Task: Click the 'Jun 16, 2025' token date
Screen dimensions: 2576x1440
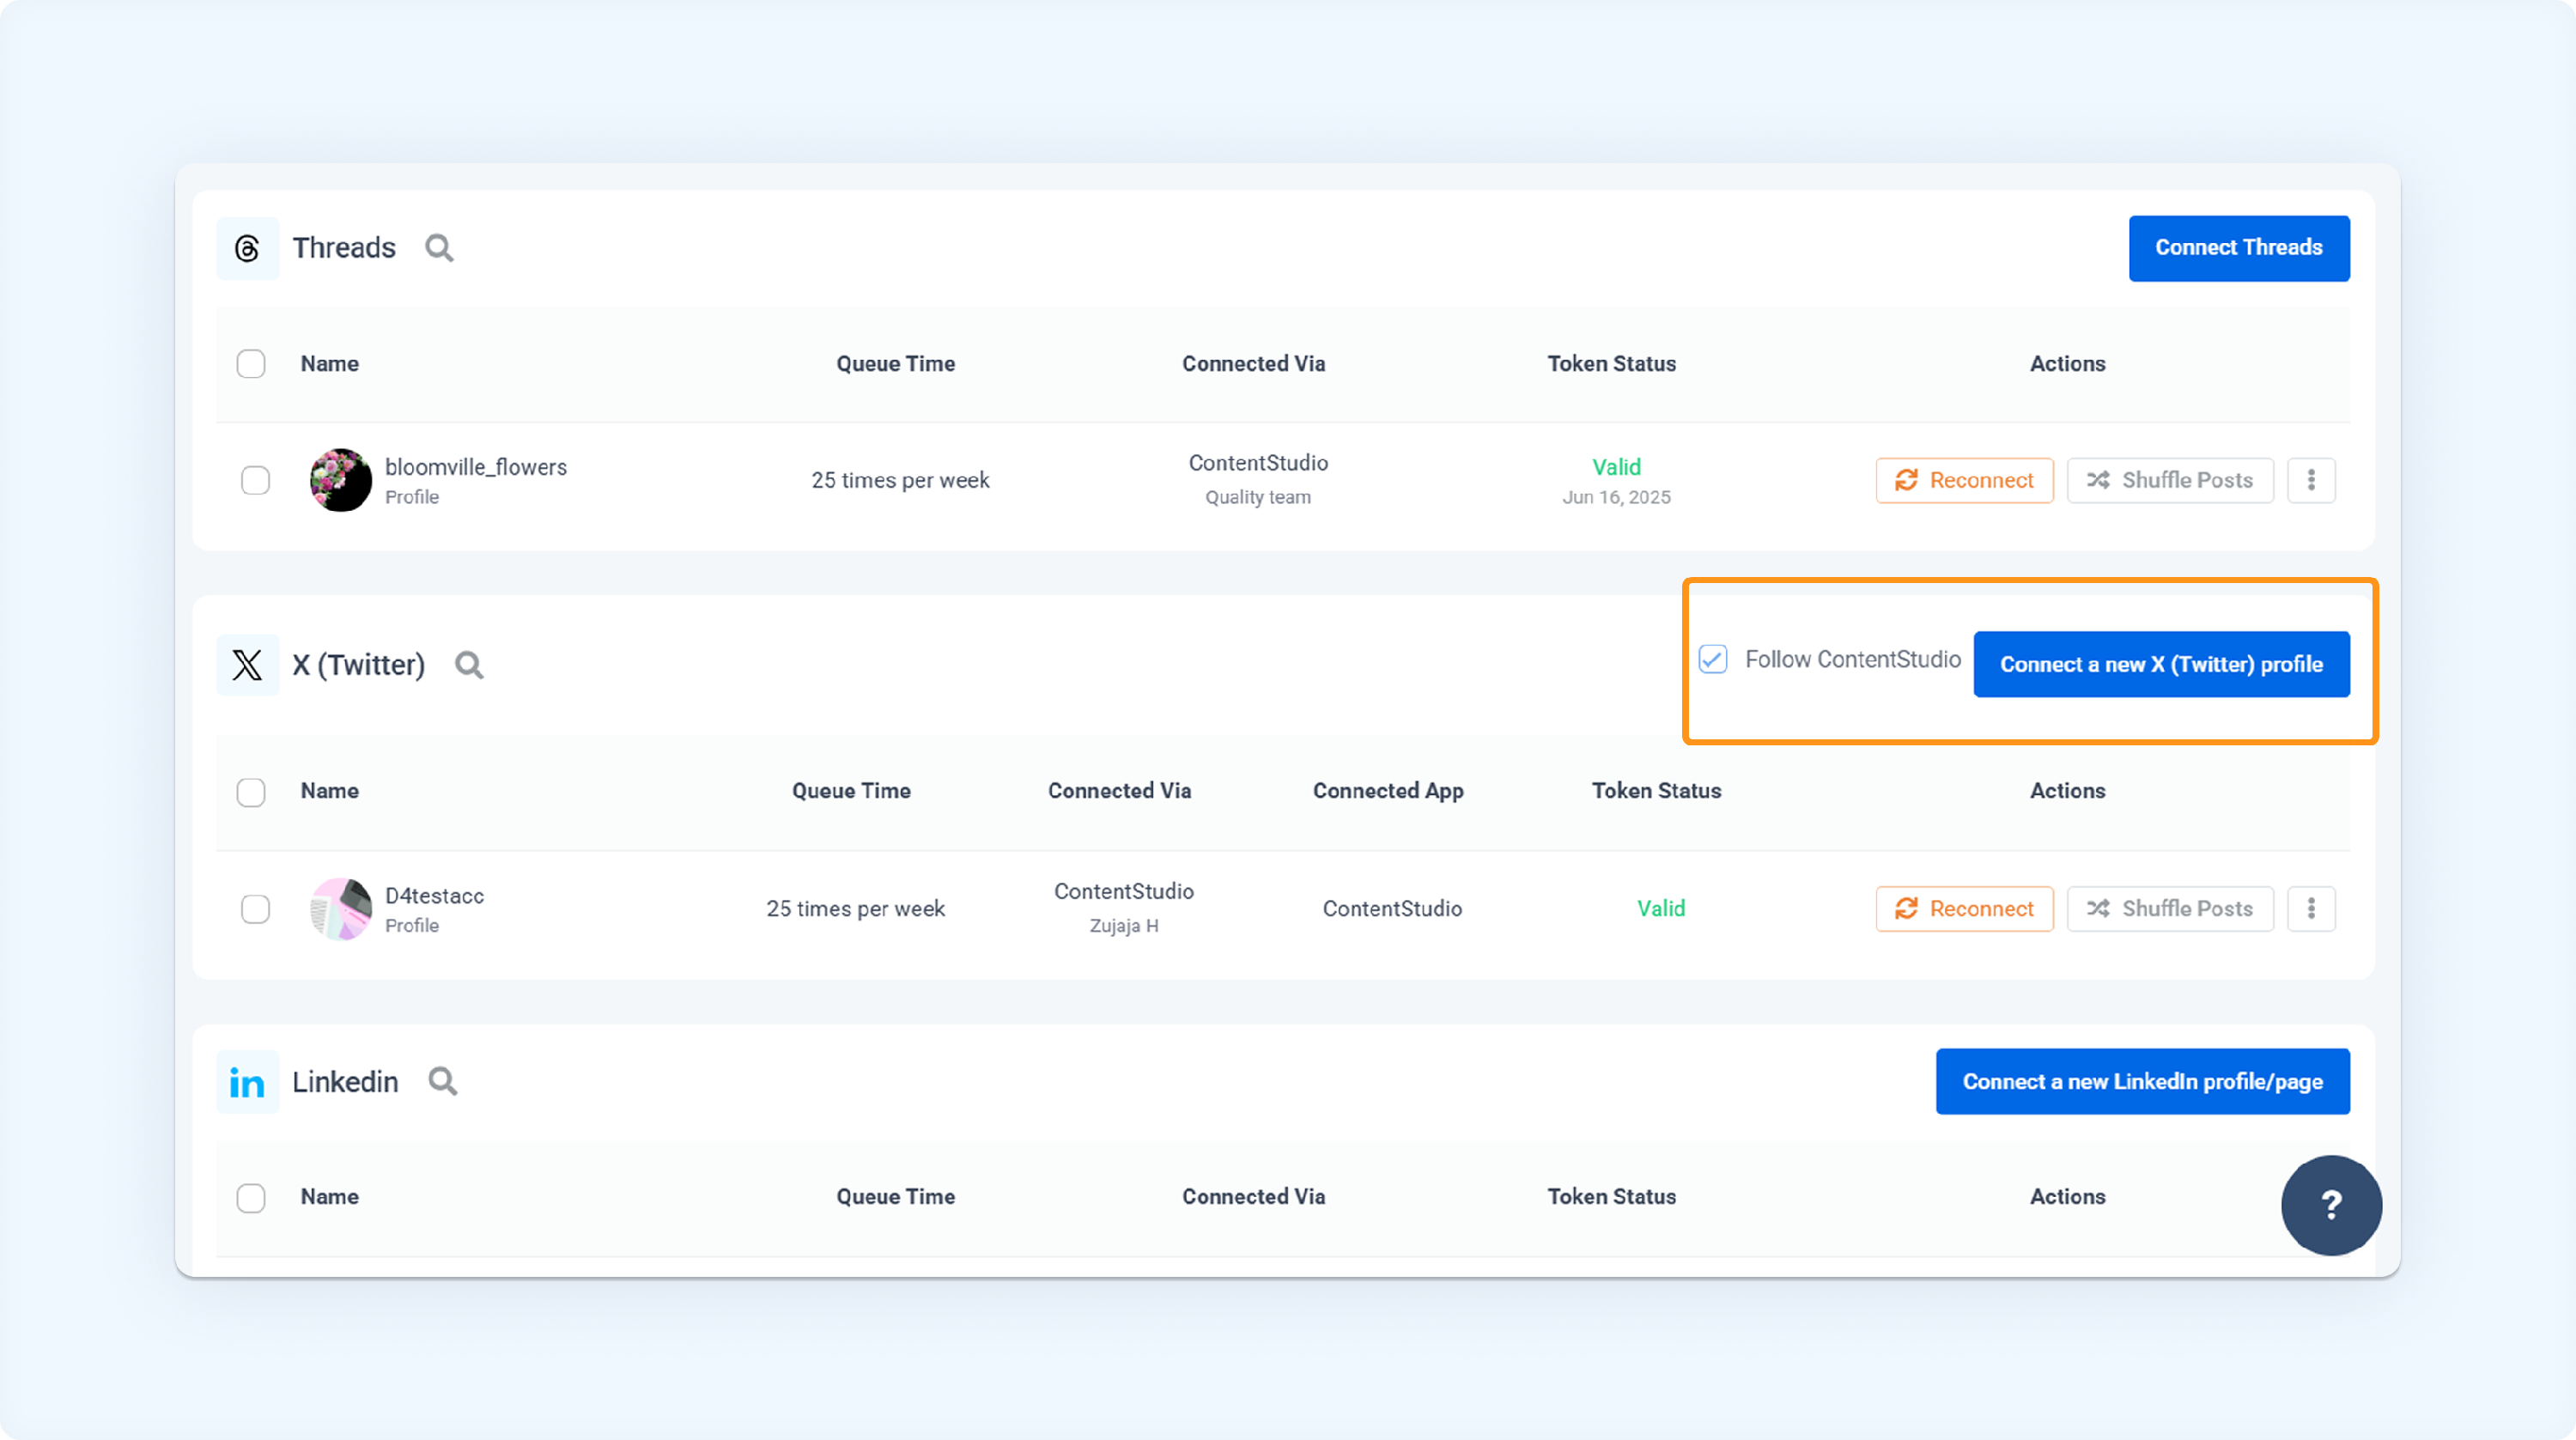Action: click(1616, 497)
